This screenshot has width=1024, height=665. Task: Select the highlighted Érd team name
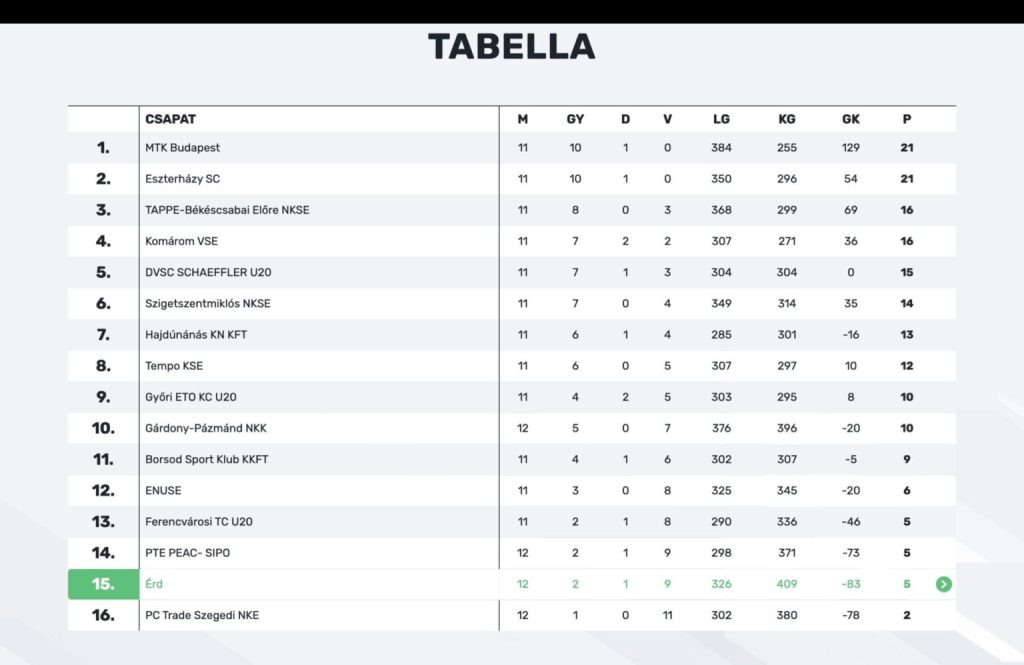pos(154,584)
